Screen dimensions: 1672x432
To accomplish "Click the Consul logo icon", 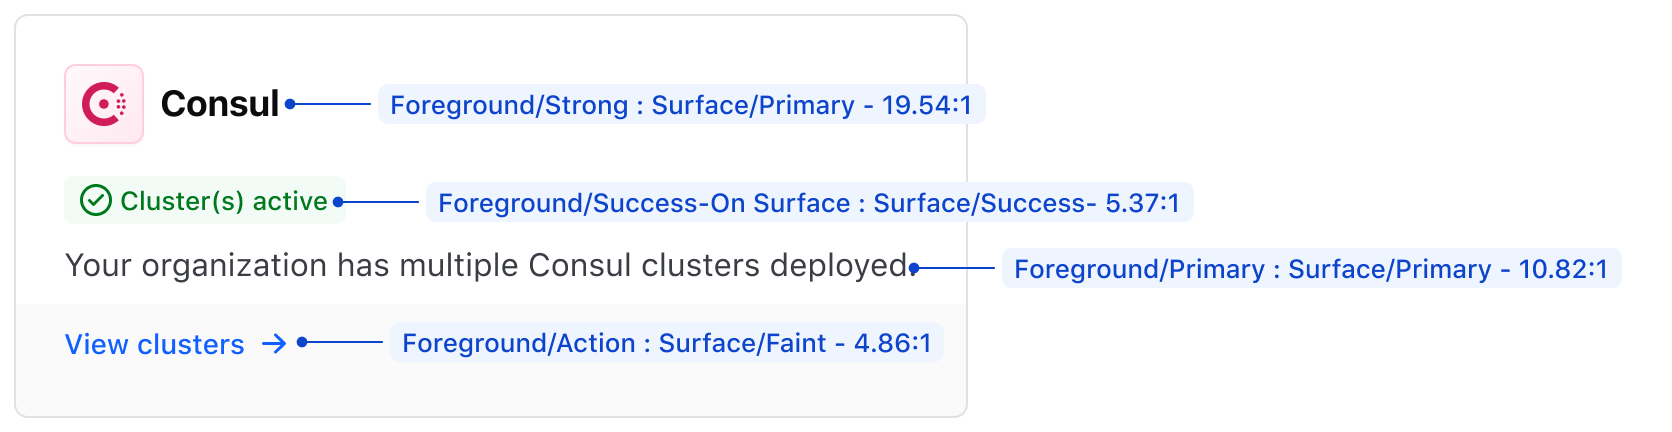I will point(104,104).
